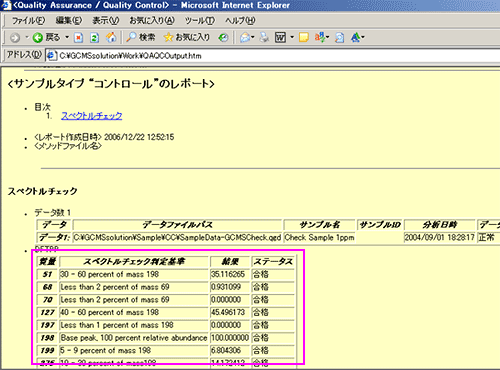Click the SampleData-GCMSCheck.qgd file path cell
This screenshot has width=500, height=370.
[177, 237]
